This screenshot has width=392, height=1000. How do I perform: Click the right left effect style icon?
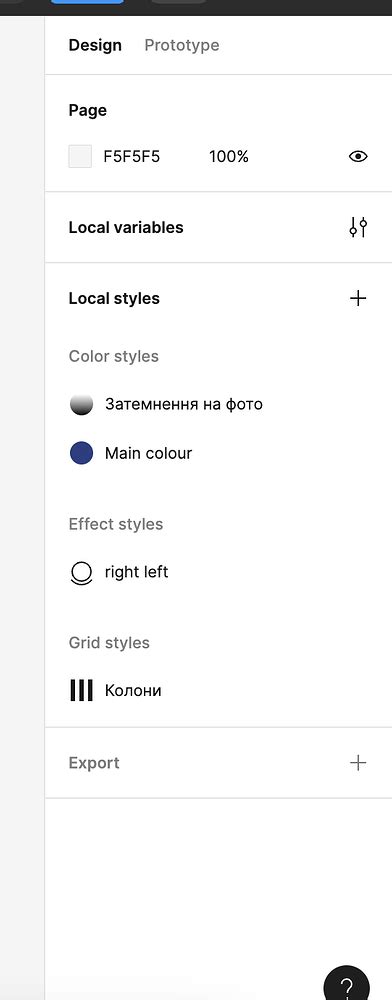tap(81, 573)
